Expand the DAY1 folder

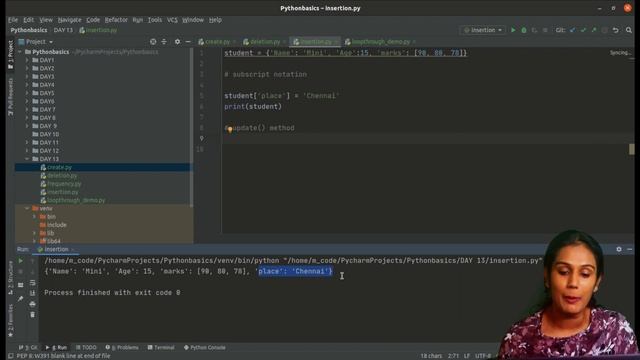click(x=27, y=60)
